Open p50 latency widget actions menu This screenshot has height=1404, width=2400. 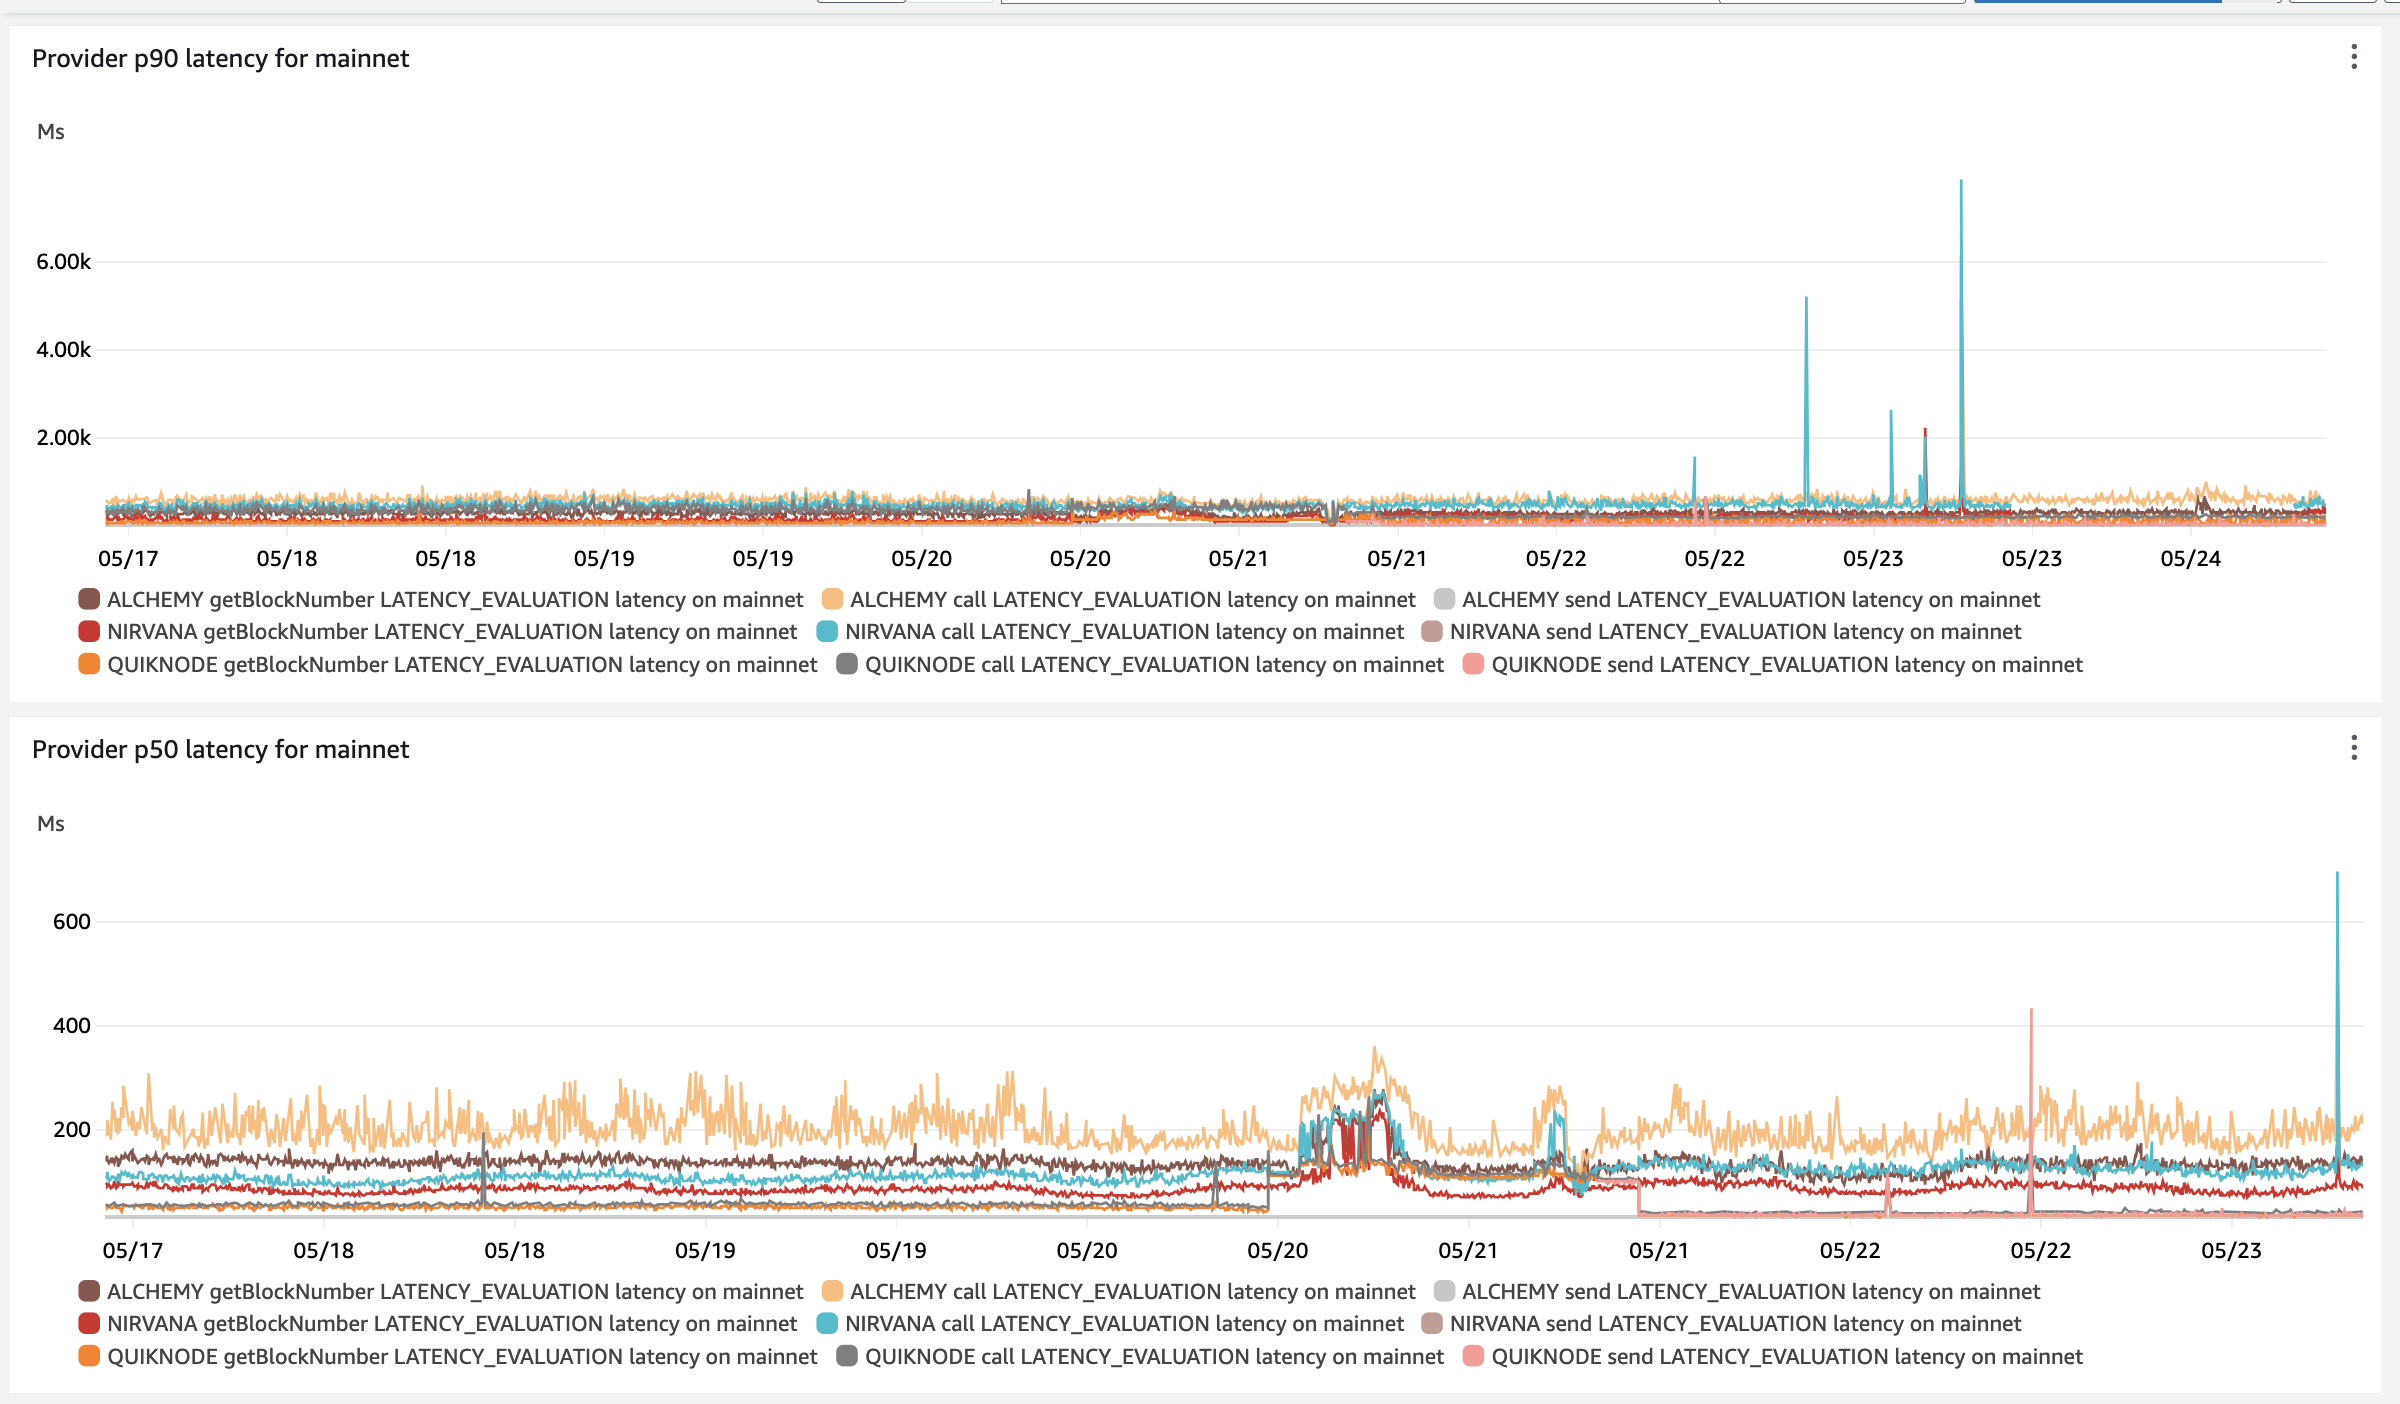pyautogui.click(x=2354, y=748)
